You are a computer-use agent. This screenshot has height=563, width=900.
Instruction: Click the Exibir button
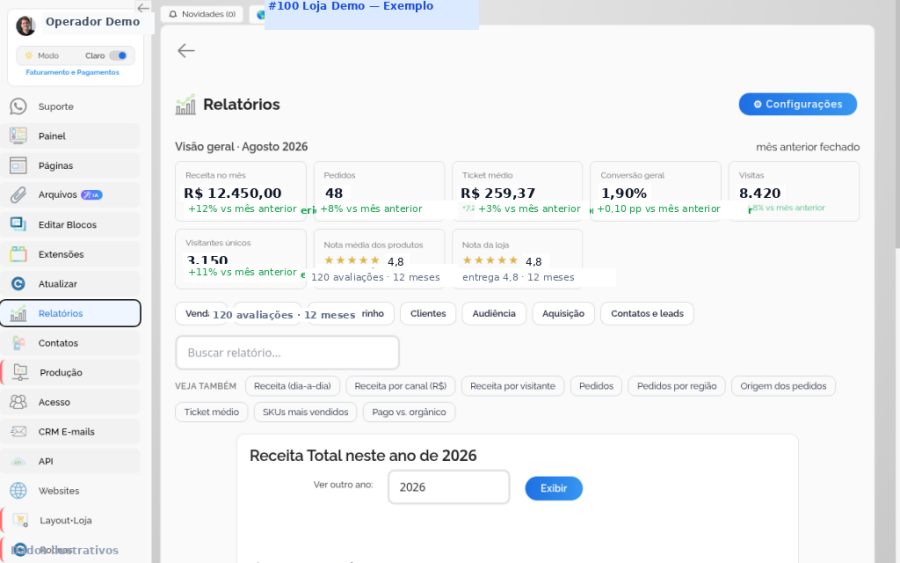pyautogui.click(x=553, y=488)
